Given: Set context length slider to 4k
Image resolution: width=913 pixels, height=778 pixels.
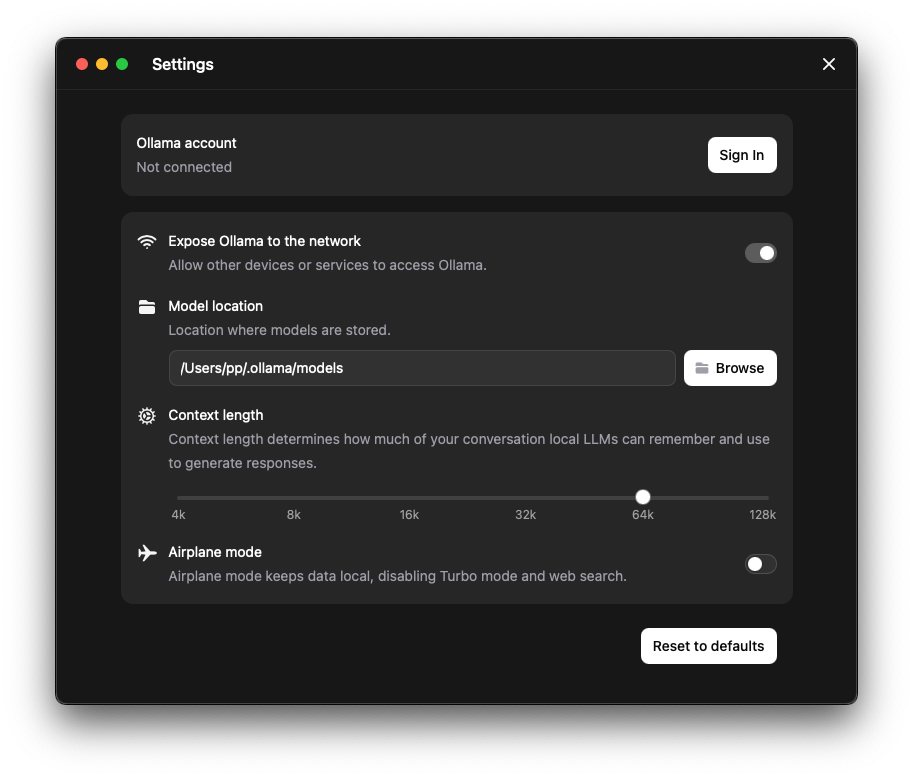Looking at the screenshot, I should click(178, 498).
